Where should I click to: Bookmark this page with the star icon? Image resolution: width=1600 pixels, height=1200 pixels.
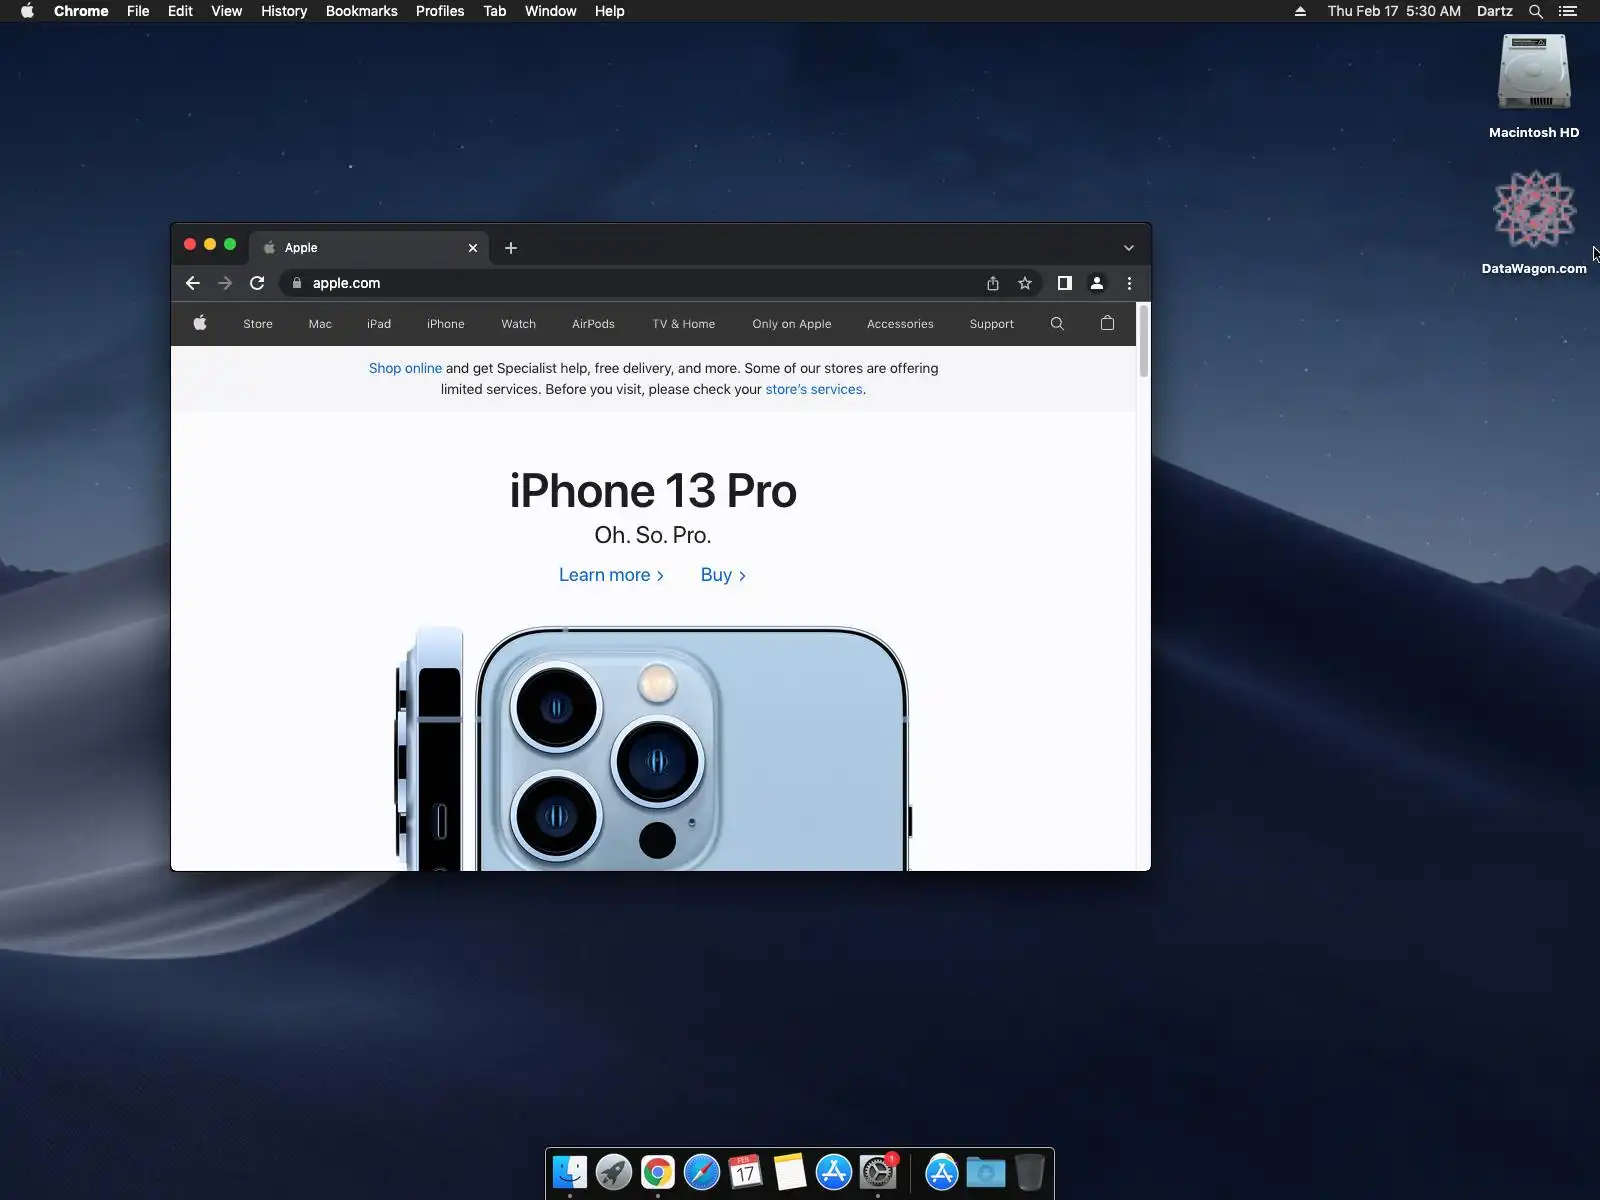tap(1025, 283)
